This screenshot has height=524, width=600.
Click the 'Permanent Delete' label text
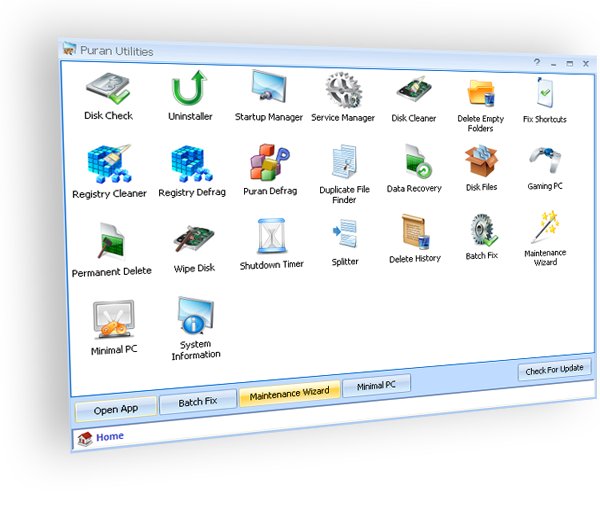pos(111,272)
